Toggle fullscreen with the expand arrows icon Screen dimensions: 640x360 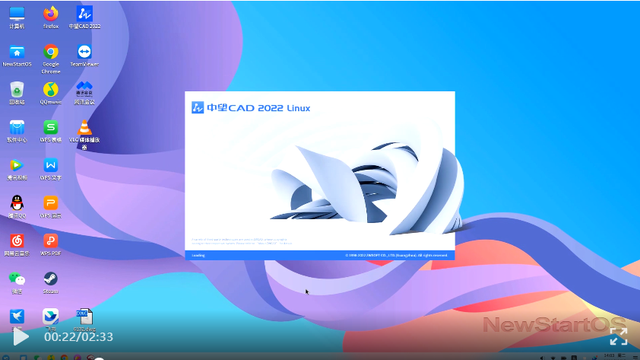click(618, 336)
